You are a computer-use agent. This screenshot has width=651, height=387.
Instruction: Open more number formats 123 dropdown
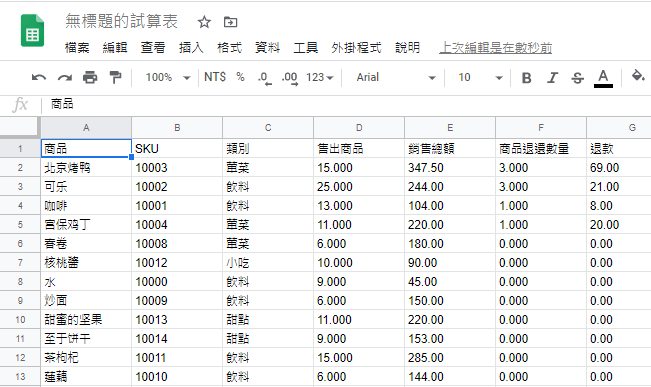click(320, 77)
